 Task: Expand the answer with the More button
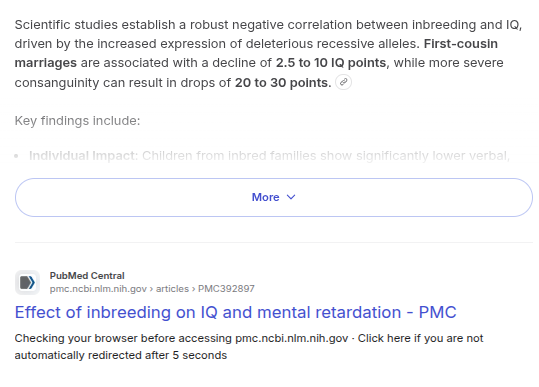click(274, 197)
